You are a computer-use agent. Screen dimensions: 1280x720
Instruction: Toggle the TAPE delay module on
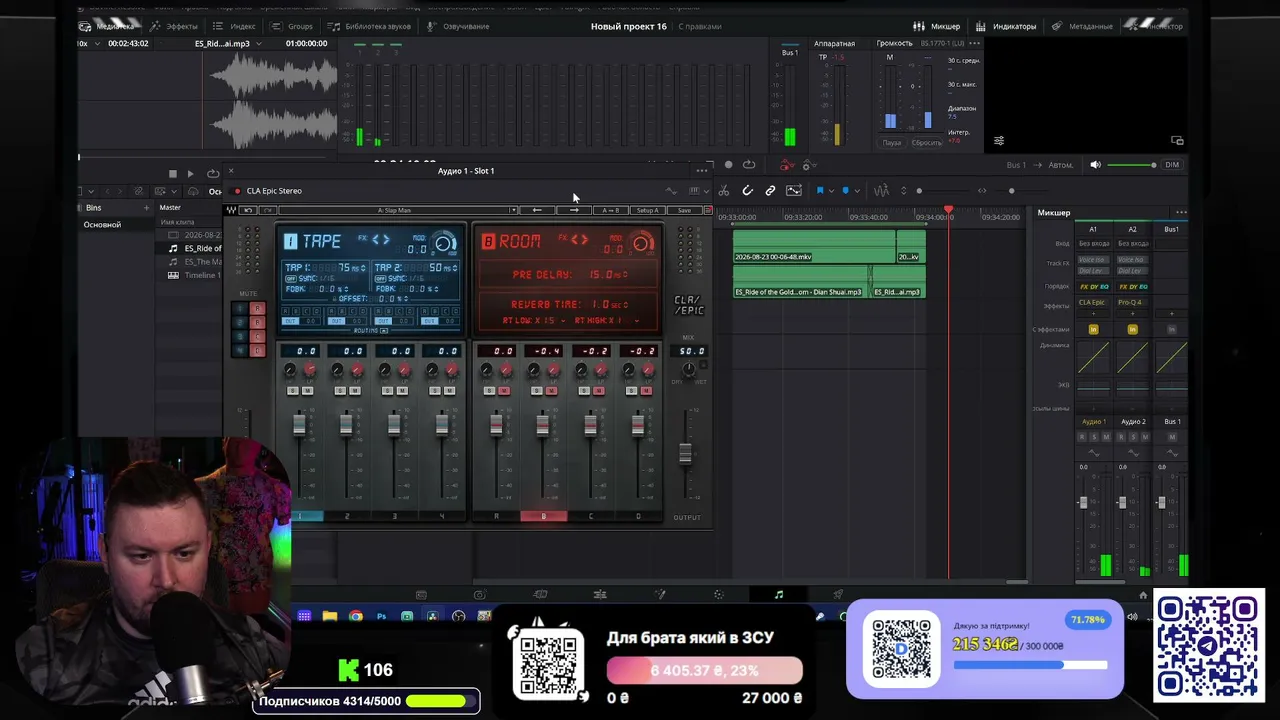click(x=290, y=241)
